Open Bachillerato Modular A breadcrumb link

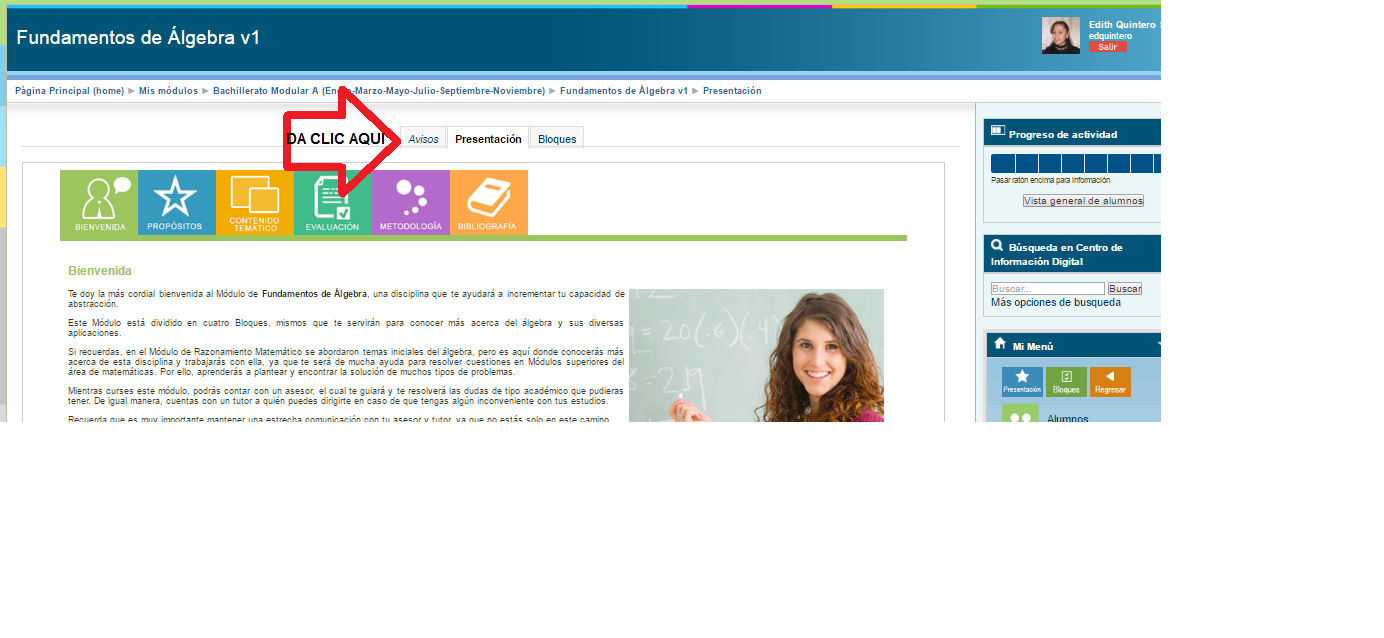pyautogui.click(x=379, y=91)
